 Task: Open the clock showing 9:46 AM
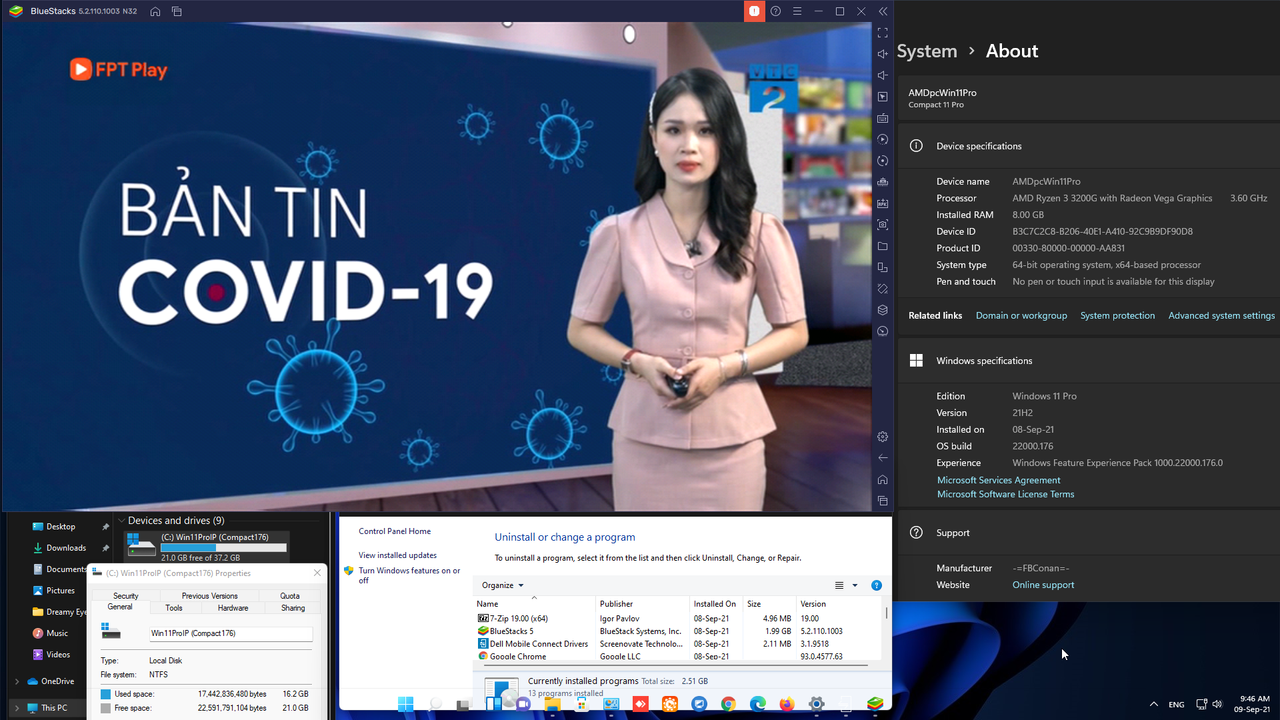pyautogui.click(x=1254, y=704)
